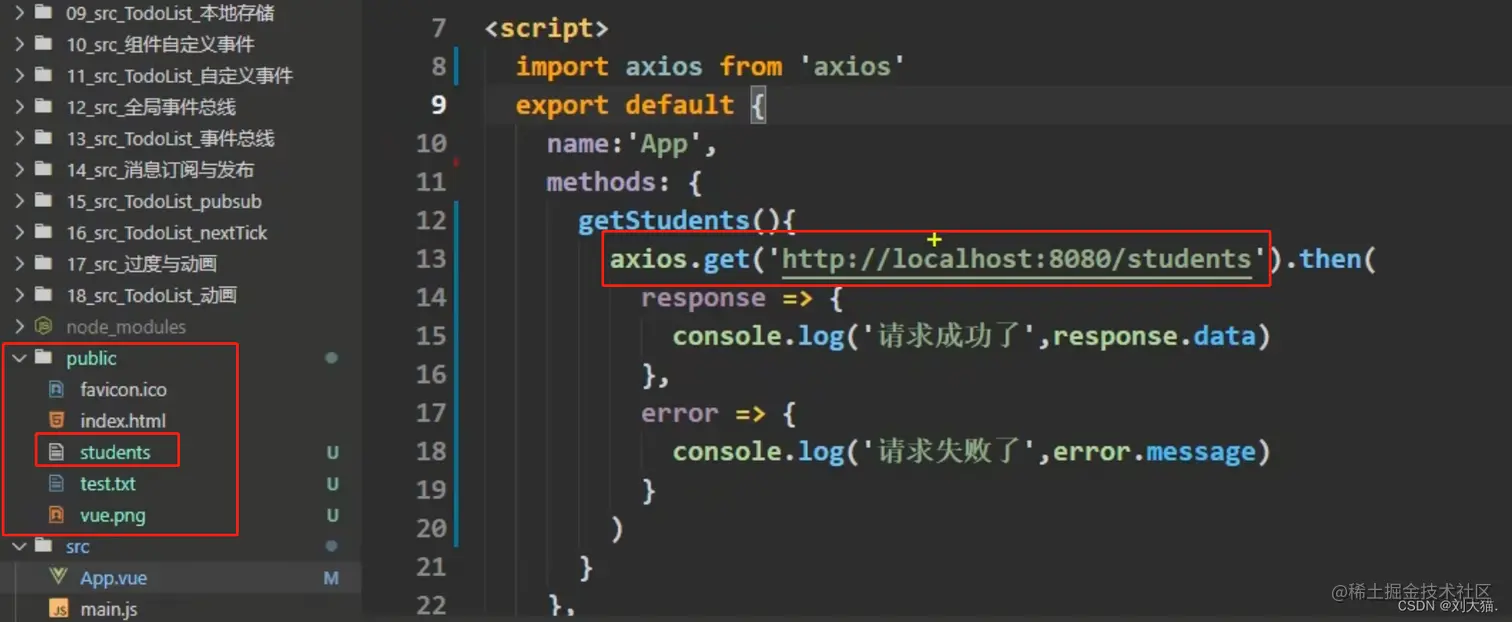
Task: Select the node_modules folder name
Action: tap(126, 327)
